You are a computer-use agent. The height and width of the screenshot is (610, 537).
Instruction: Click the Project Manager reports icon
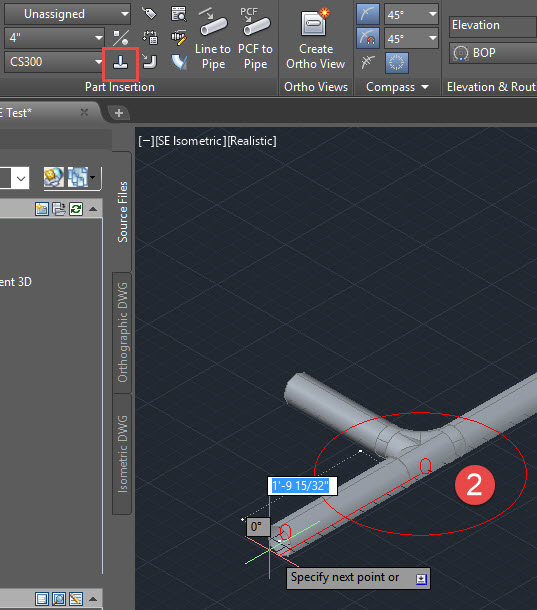point(54,177)
